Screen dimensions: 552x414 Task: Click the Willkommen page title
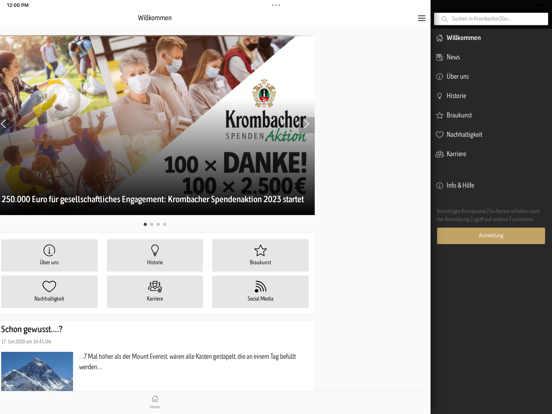155,18
